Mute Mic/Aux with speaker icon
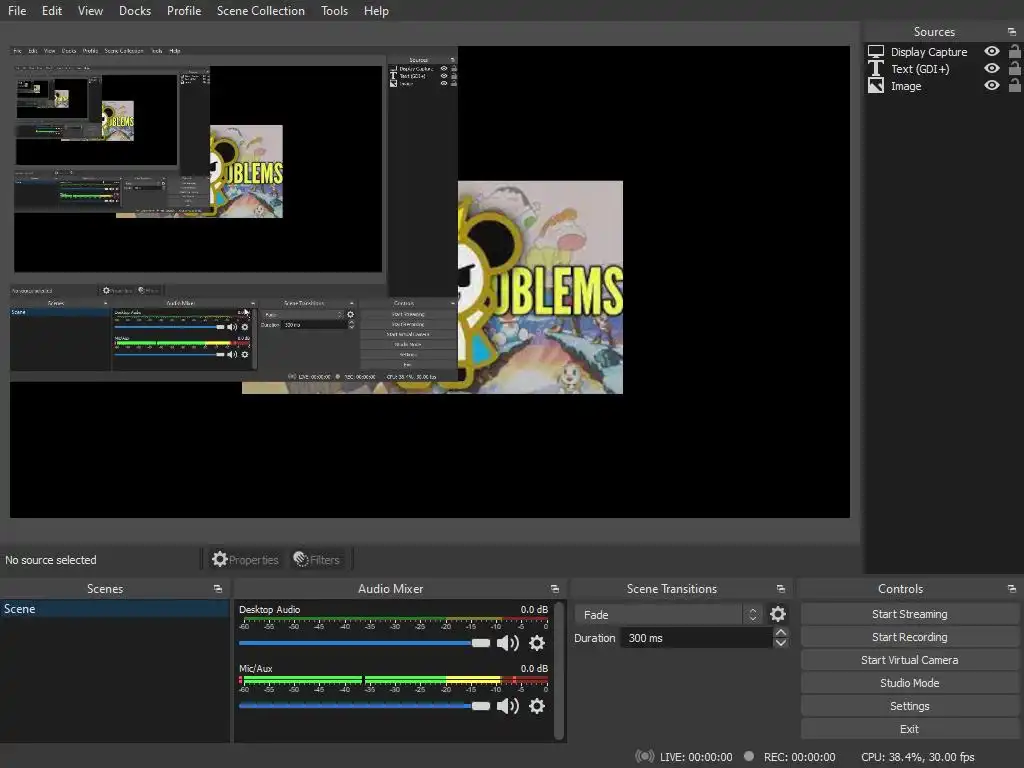Image resolution: width=1024 pixels, height=768 pixels. (x=507, y=706)
